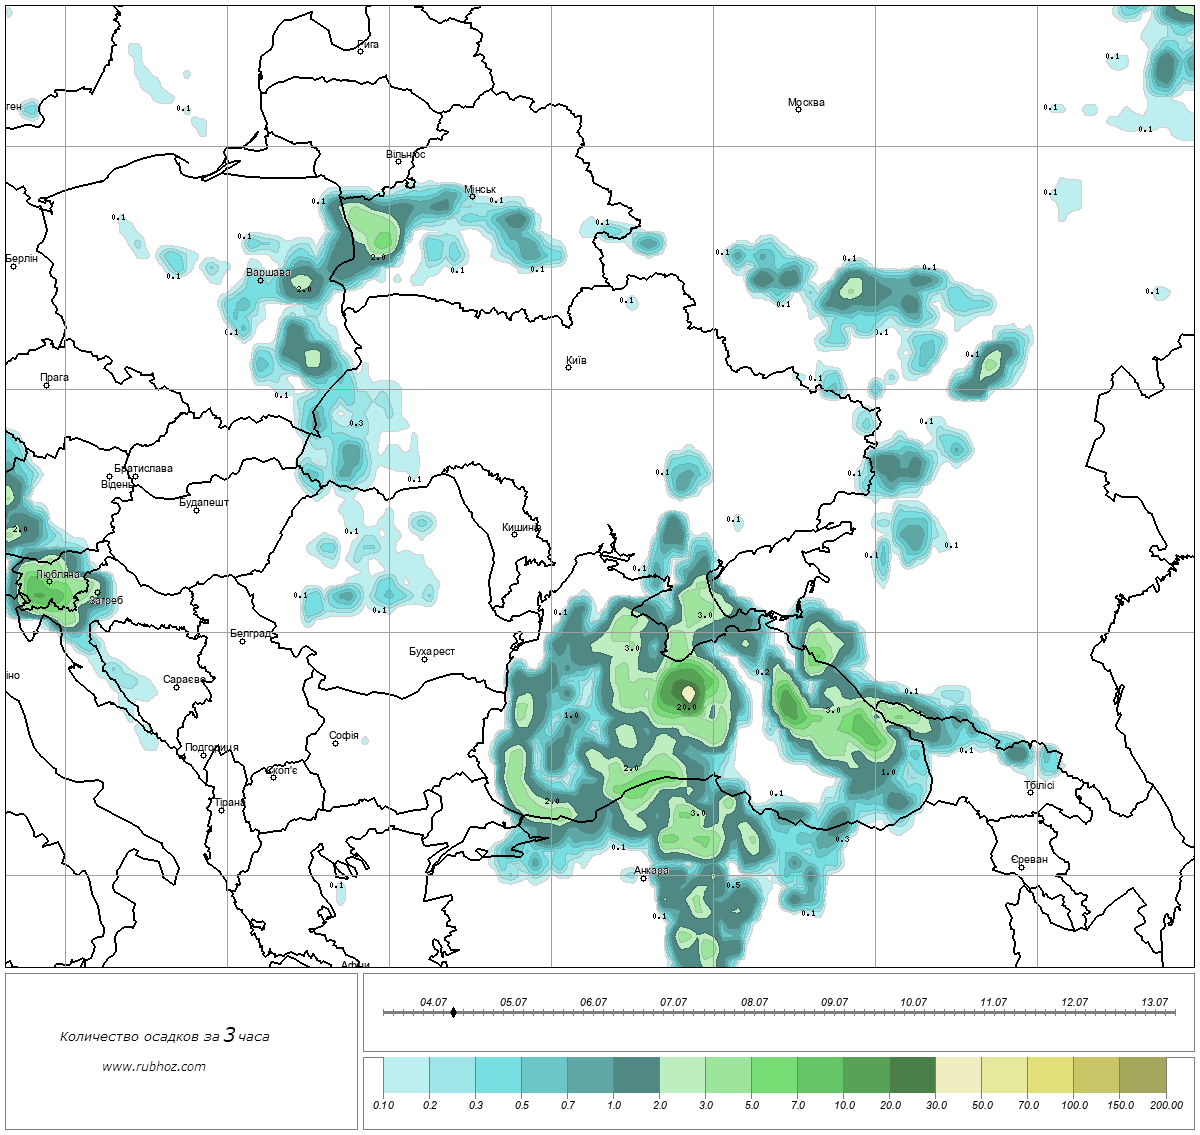1200x1135 pixels.
Task: Click the Мінськ city marker
Action: pyautogui.click(x=472, y=196)
